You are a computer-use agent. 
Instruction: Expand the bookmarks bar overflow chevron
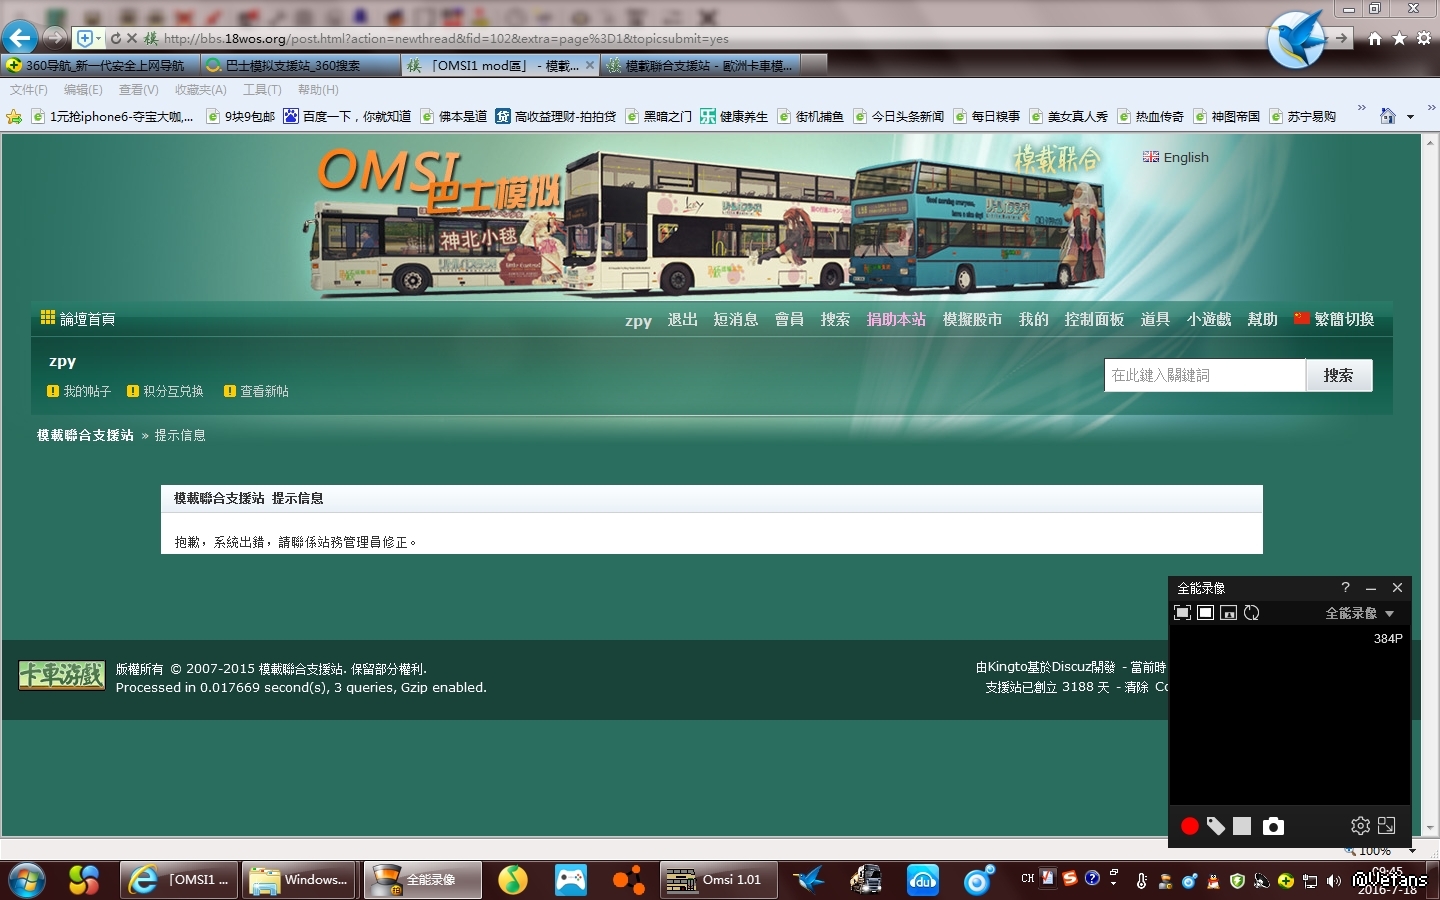coord(1361,108)
